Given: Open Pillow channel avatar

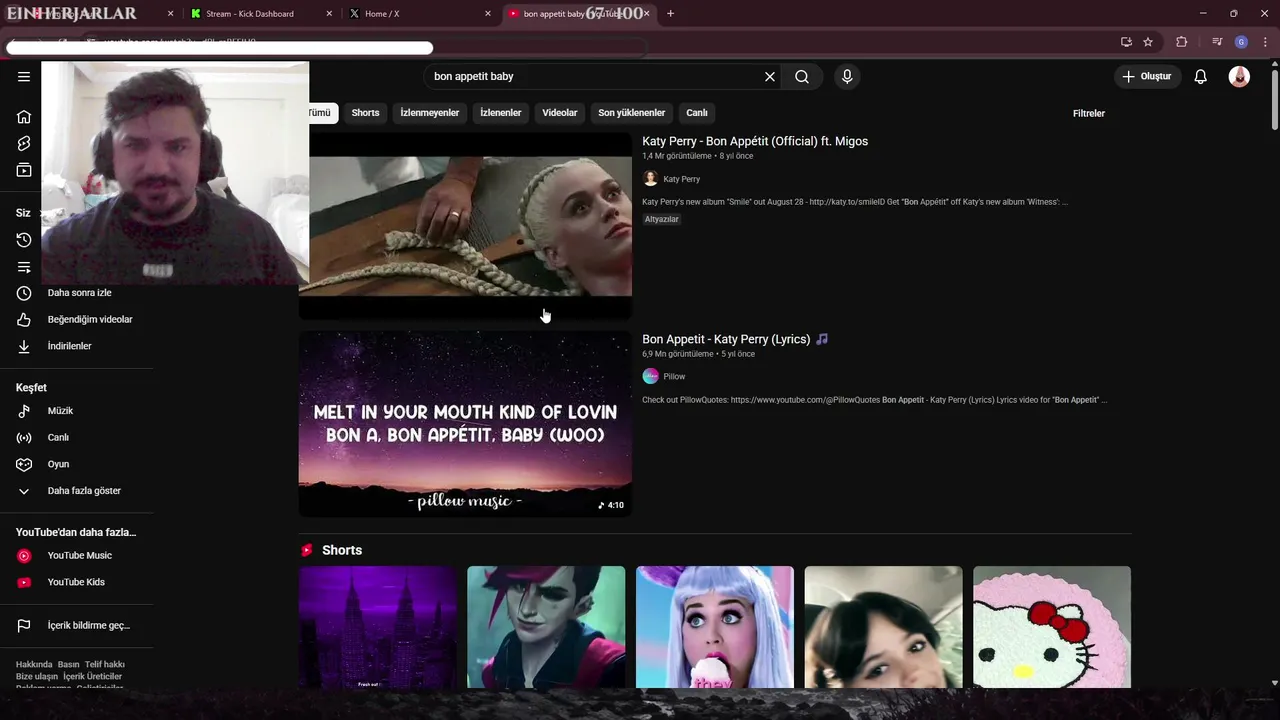Looking at the screenshot, I should pos(651,376).
